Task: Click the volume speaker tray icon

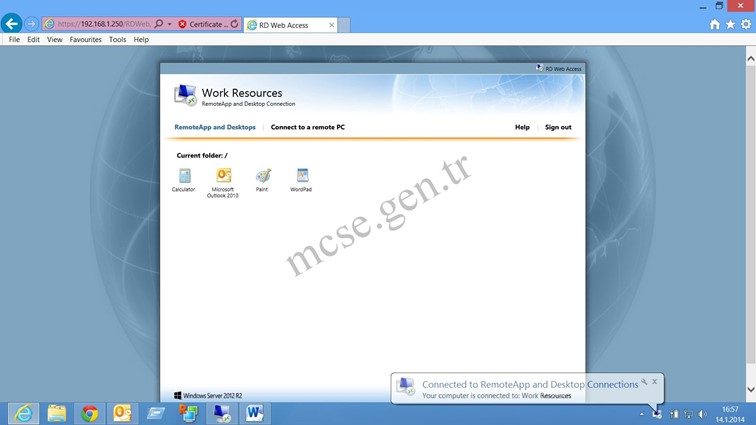Action: [x=703, y=414]
